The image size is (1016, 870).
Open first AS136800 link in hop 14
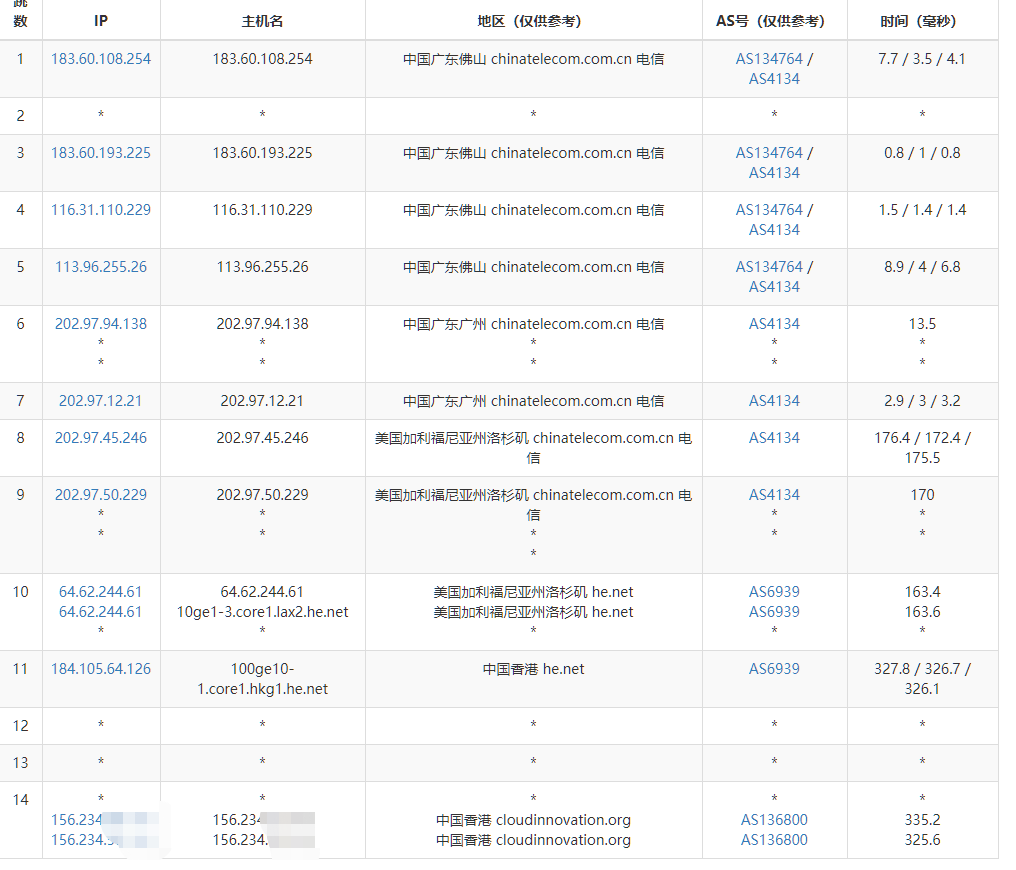coord(774,820)
